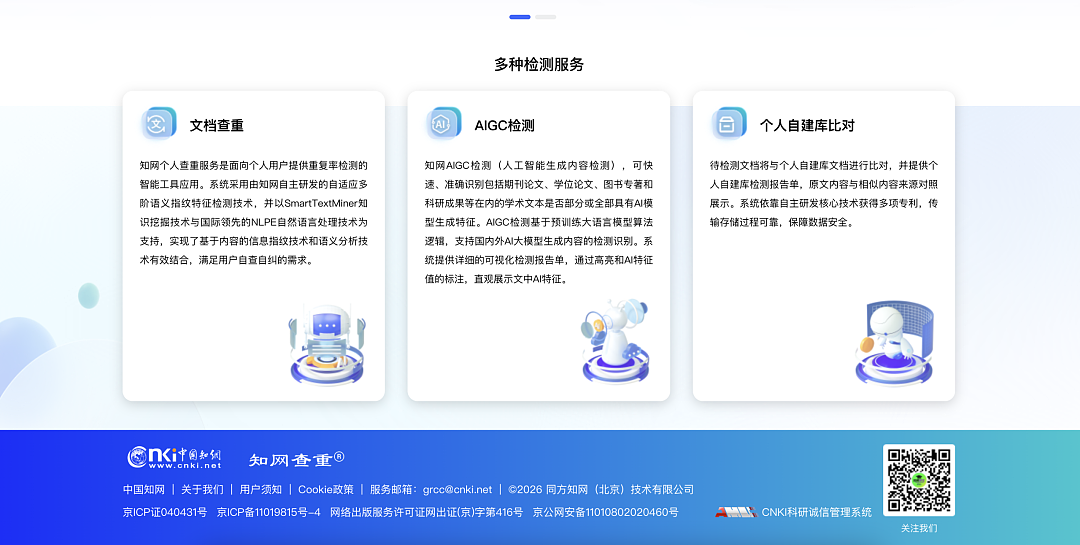Open the 用户须知 footer link

260,489
